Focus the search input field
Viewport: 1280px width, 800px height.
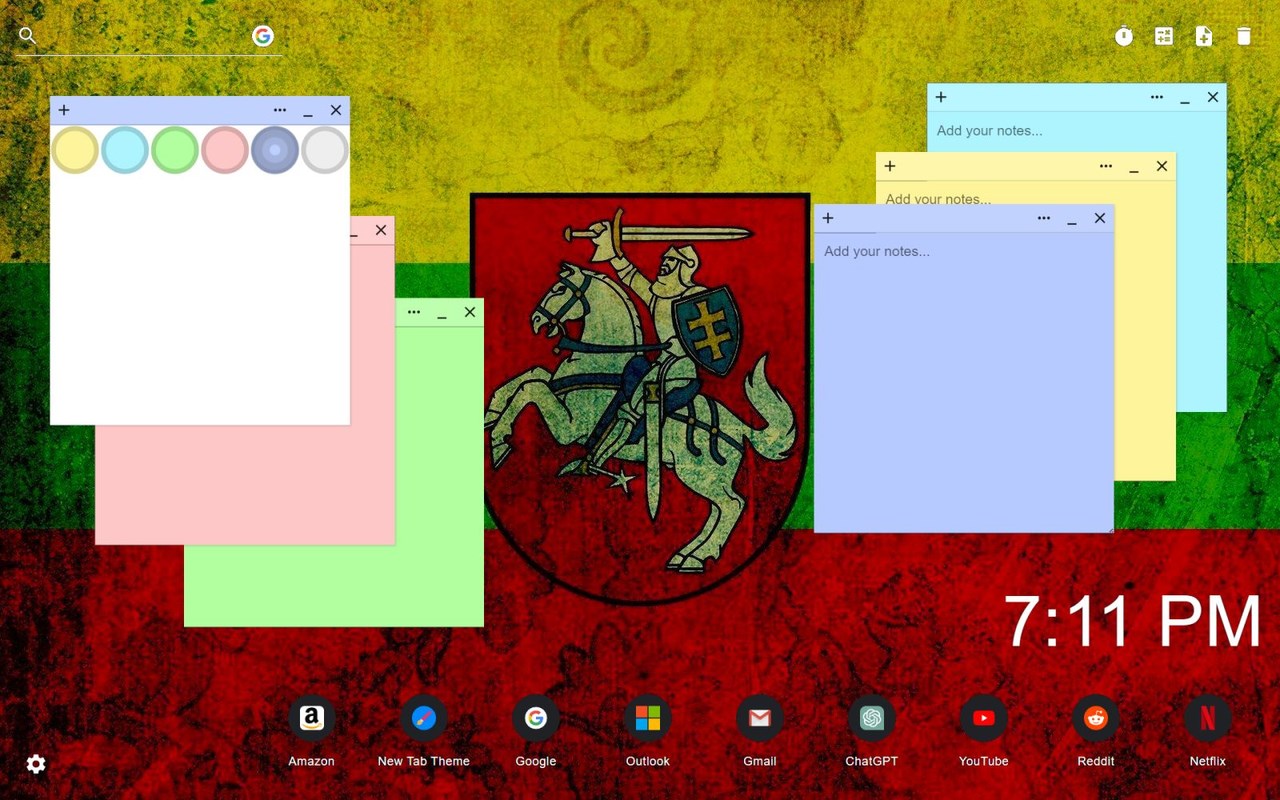click(145, 36)
